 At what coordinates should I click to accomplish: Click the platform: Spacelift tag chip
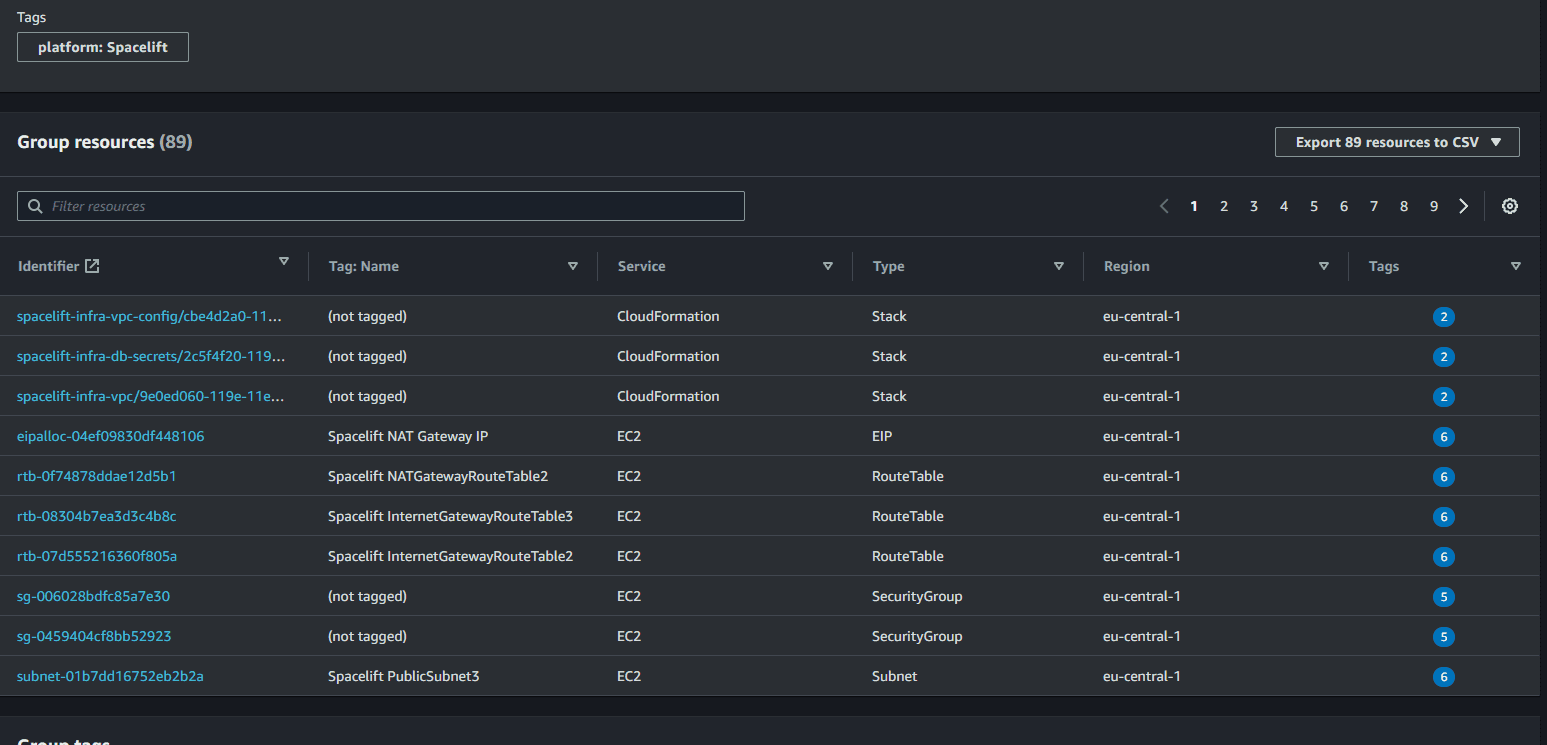point(103,47)
